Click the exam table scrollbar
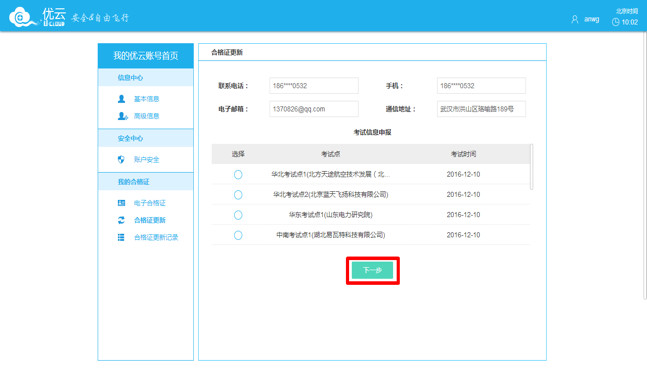The image size is (647, 370). [531, 167]
